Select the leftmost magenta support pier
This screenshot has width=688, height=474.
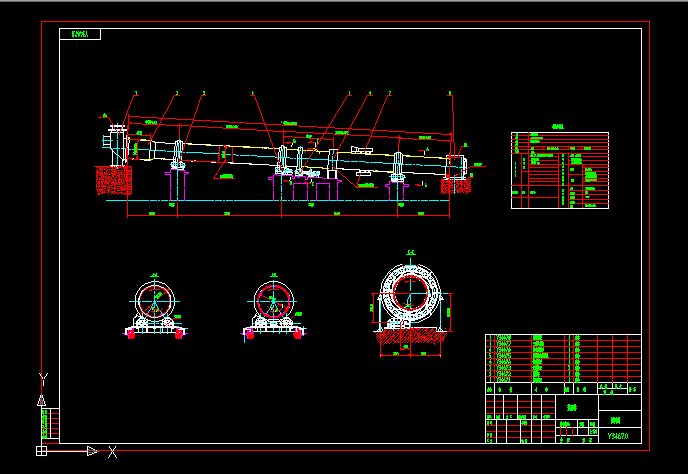coord(177,185)
